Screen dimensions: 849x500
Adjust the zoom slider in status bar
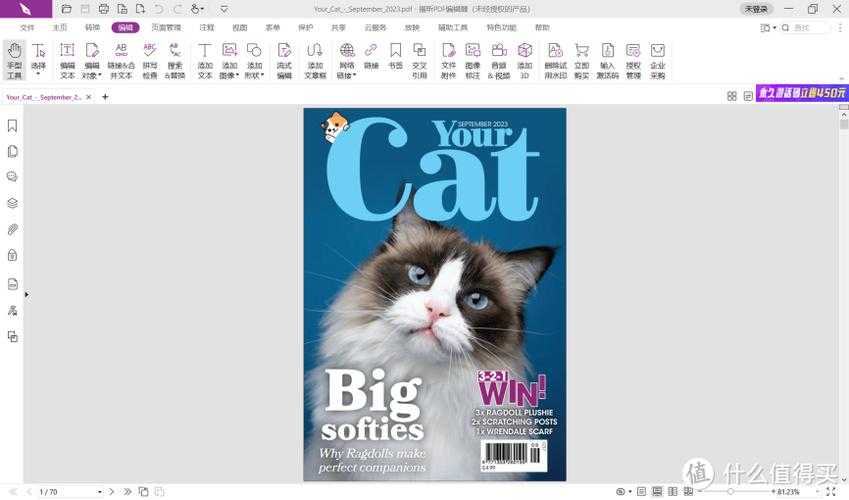730,492
